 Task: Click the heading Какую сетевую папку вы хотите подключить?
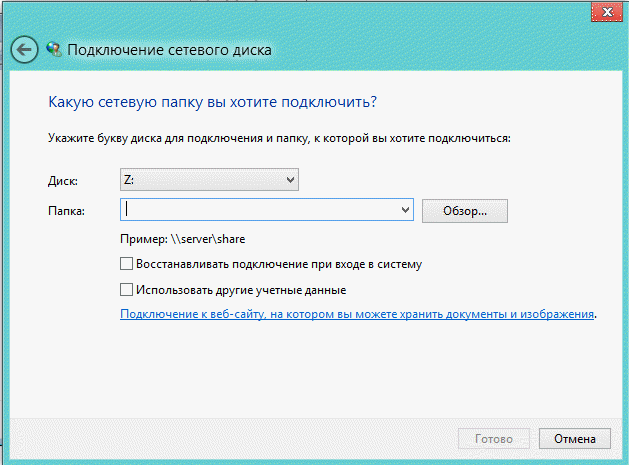[213, 102]
